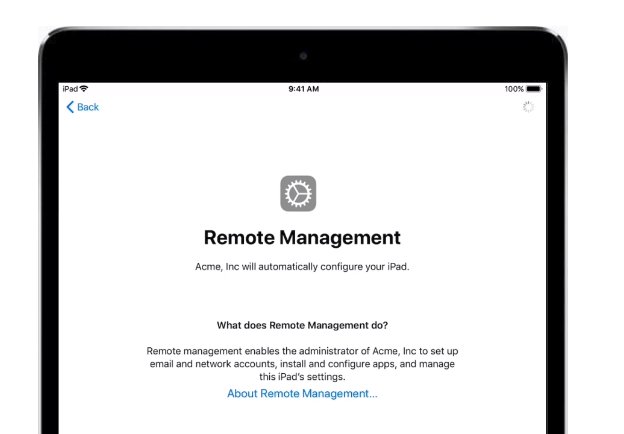Image resolution: width=624 pixels, height=434 pixels.
Task: Click blank area below the About link
Action: [x=302, y=420]
